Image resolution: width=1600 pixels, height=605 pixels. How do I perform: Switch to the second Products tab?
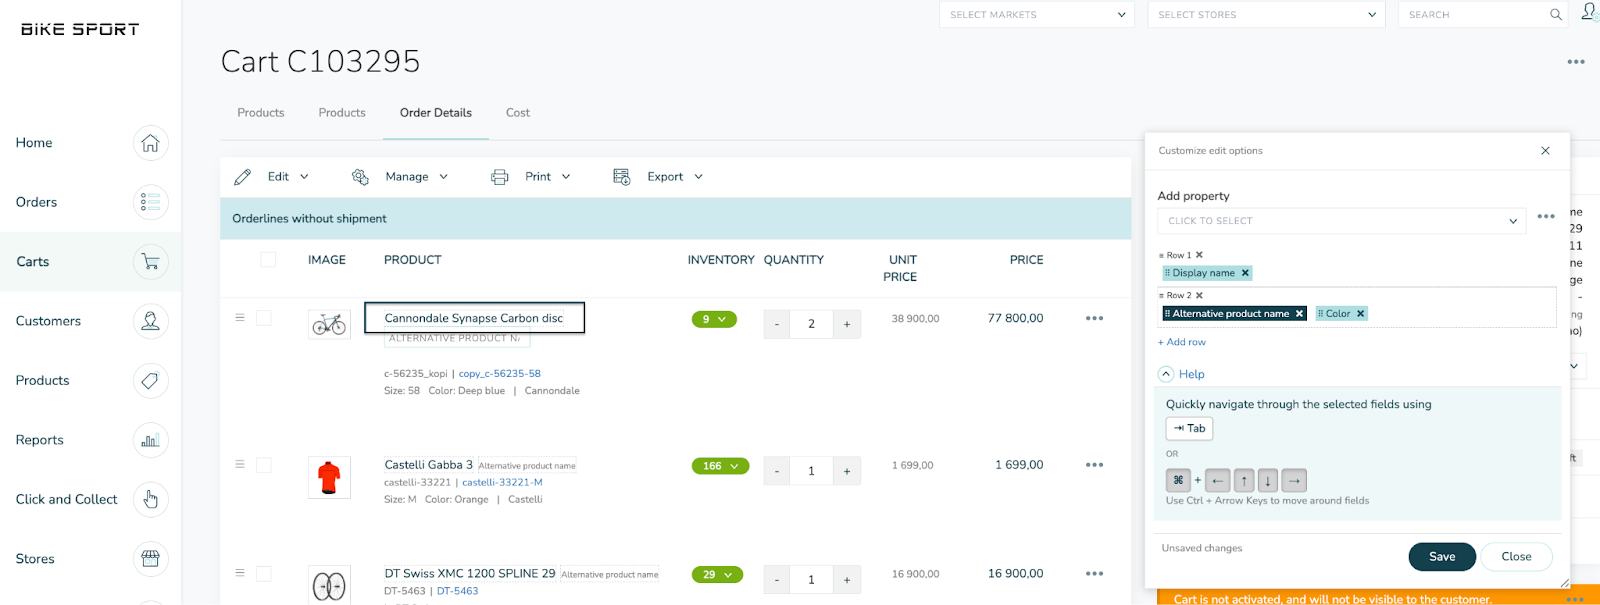point(342,113)
